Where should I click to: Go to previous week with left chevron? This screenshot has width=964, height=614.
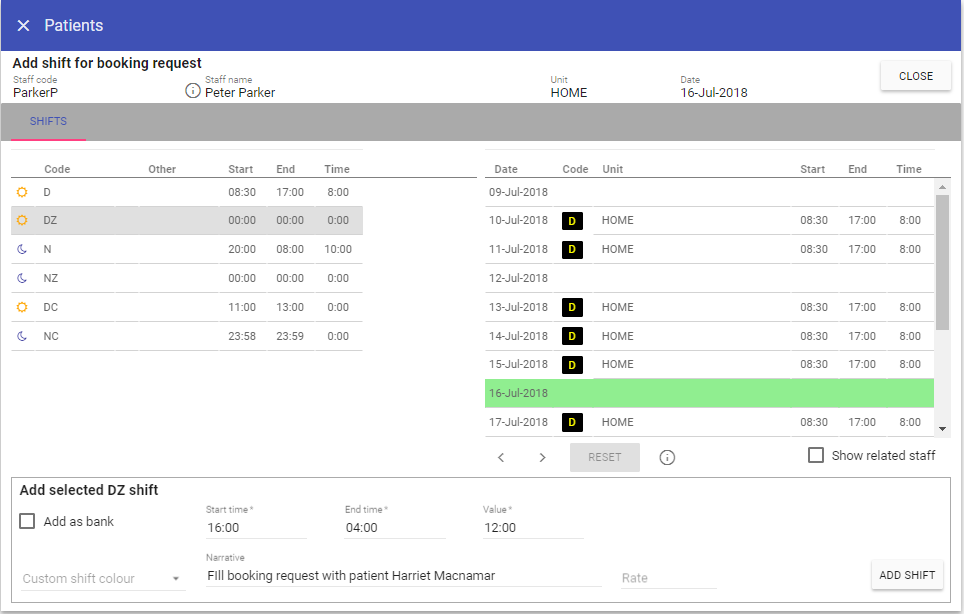(x=501, y=457)
